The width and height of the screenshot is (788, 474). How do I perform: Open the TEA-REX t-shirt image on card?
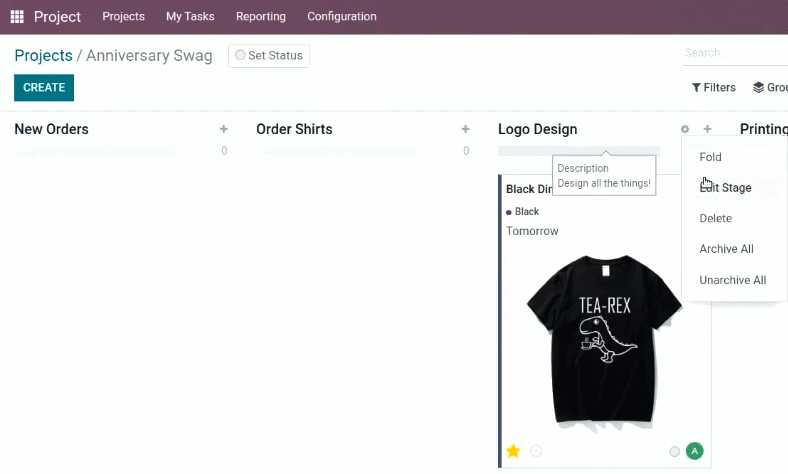click(605, 343)
